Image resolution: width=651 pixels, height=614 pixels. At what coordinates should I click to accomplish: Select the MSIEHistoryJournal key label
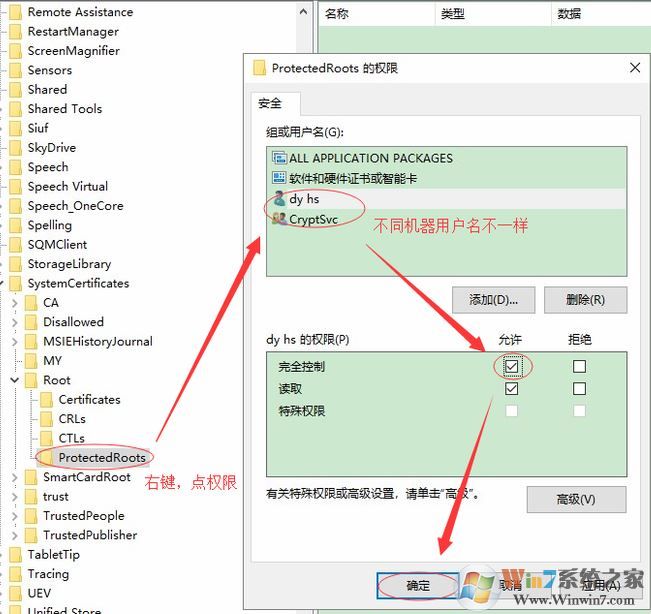pos(98,342)
